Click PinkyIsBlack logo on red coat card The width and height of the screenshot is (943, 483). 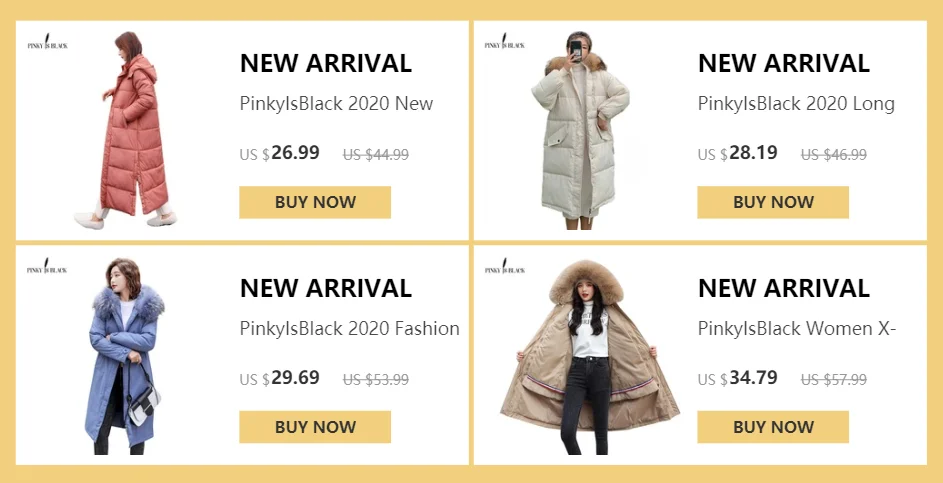[48, 42]
